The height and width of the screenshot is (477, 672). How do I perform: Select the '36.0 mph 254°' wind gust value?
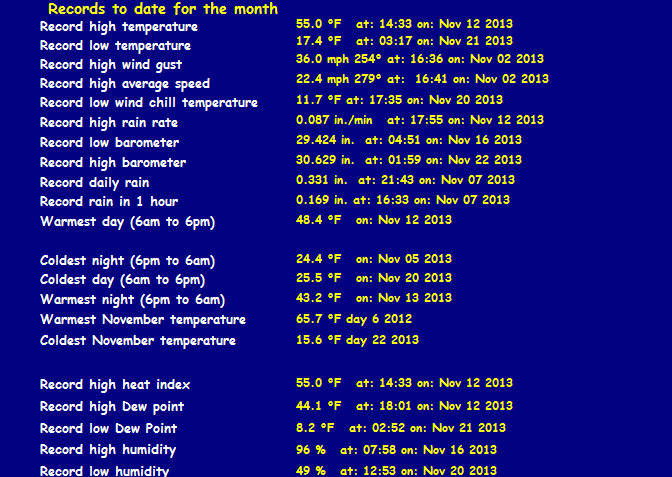pyautogui.click(x=339, y=59)
